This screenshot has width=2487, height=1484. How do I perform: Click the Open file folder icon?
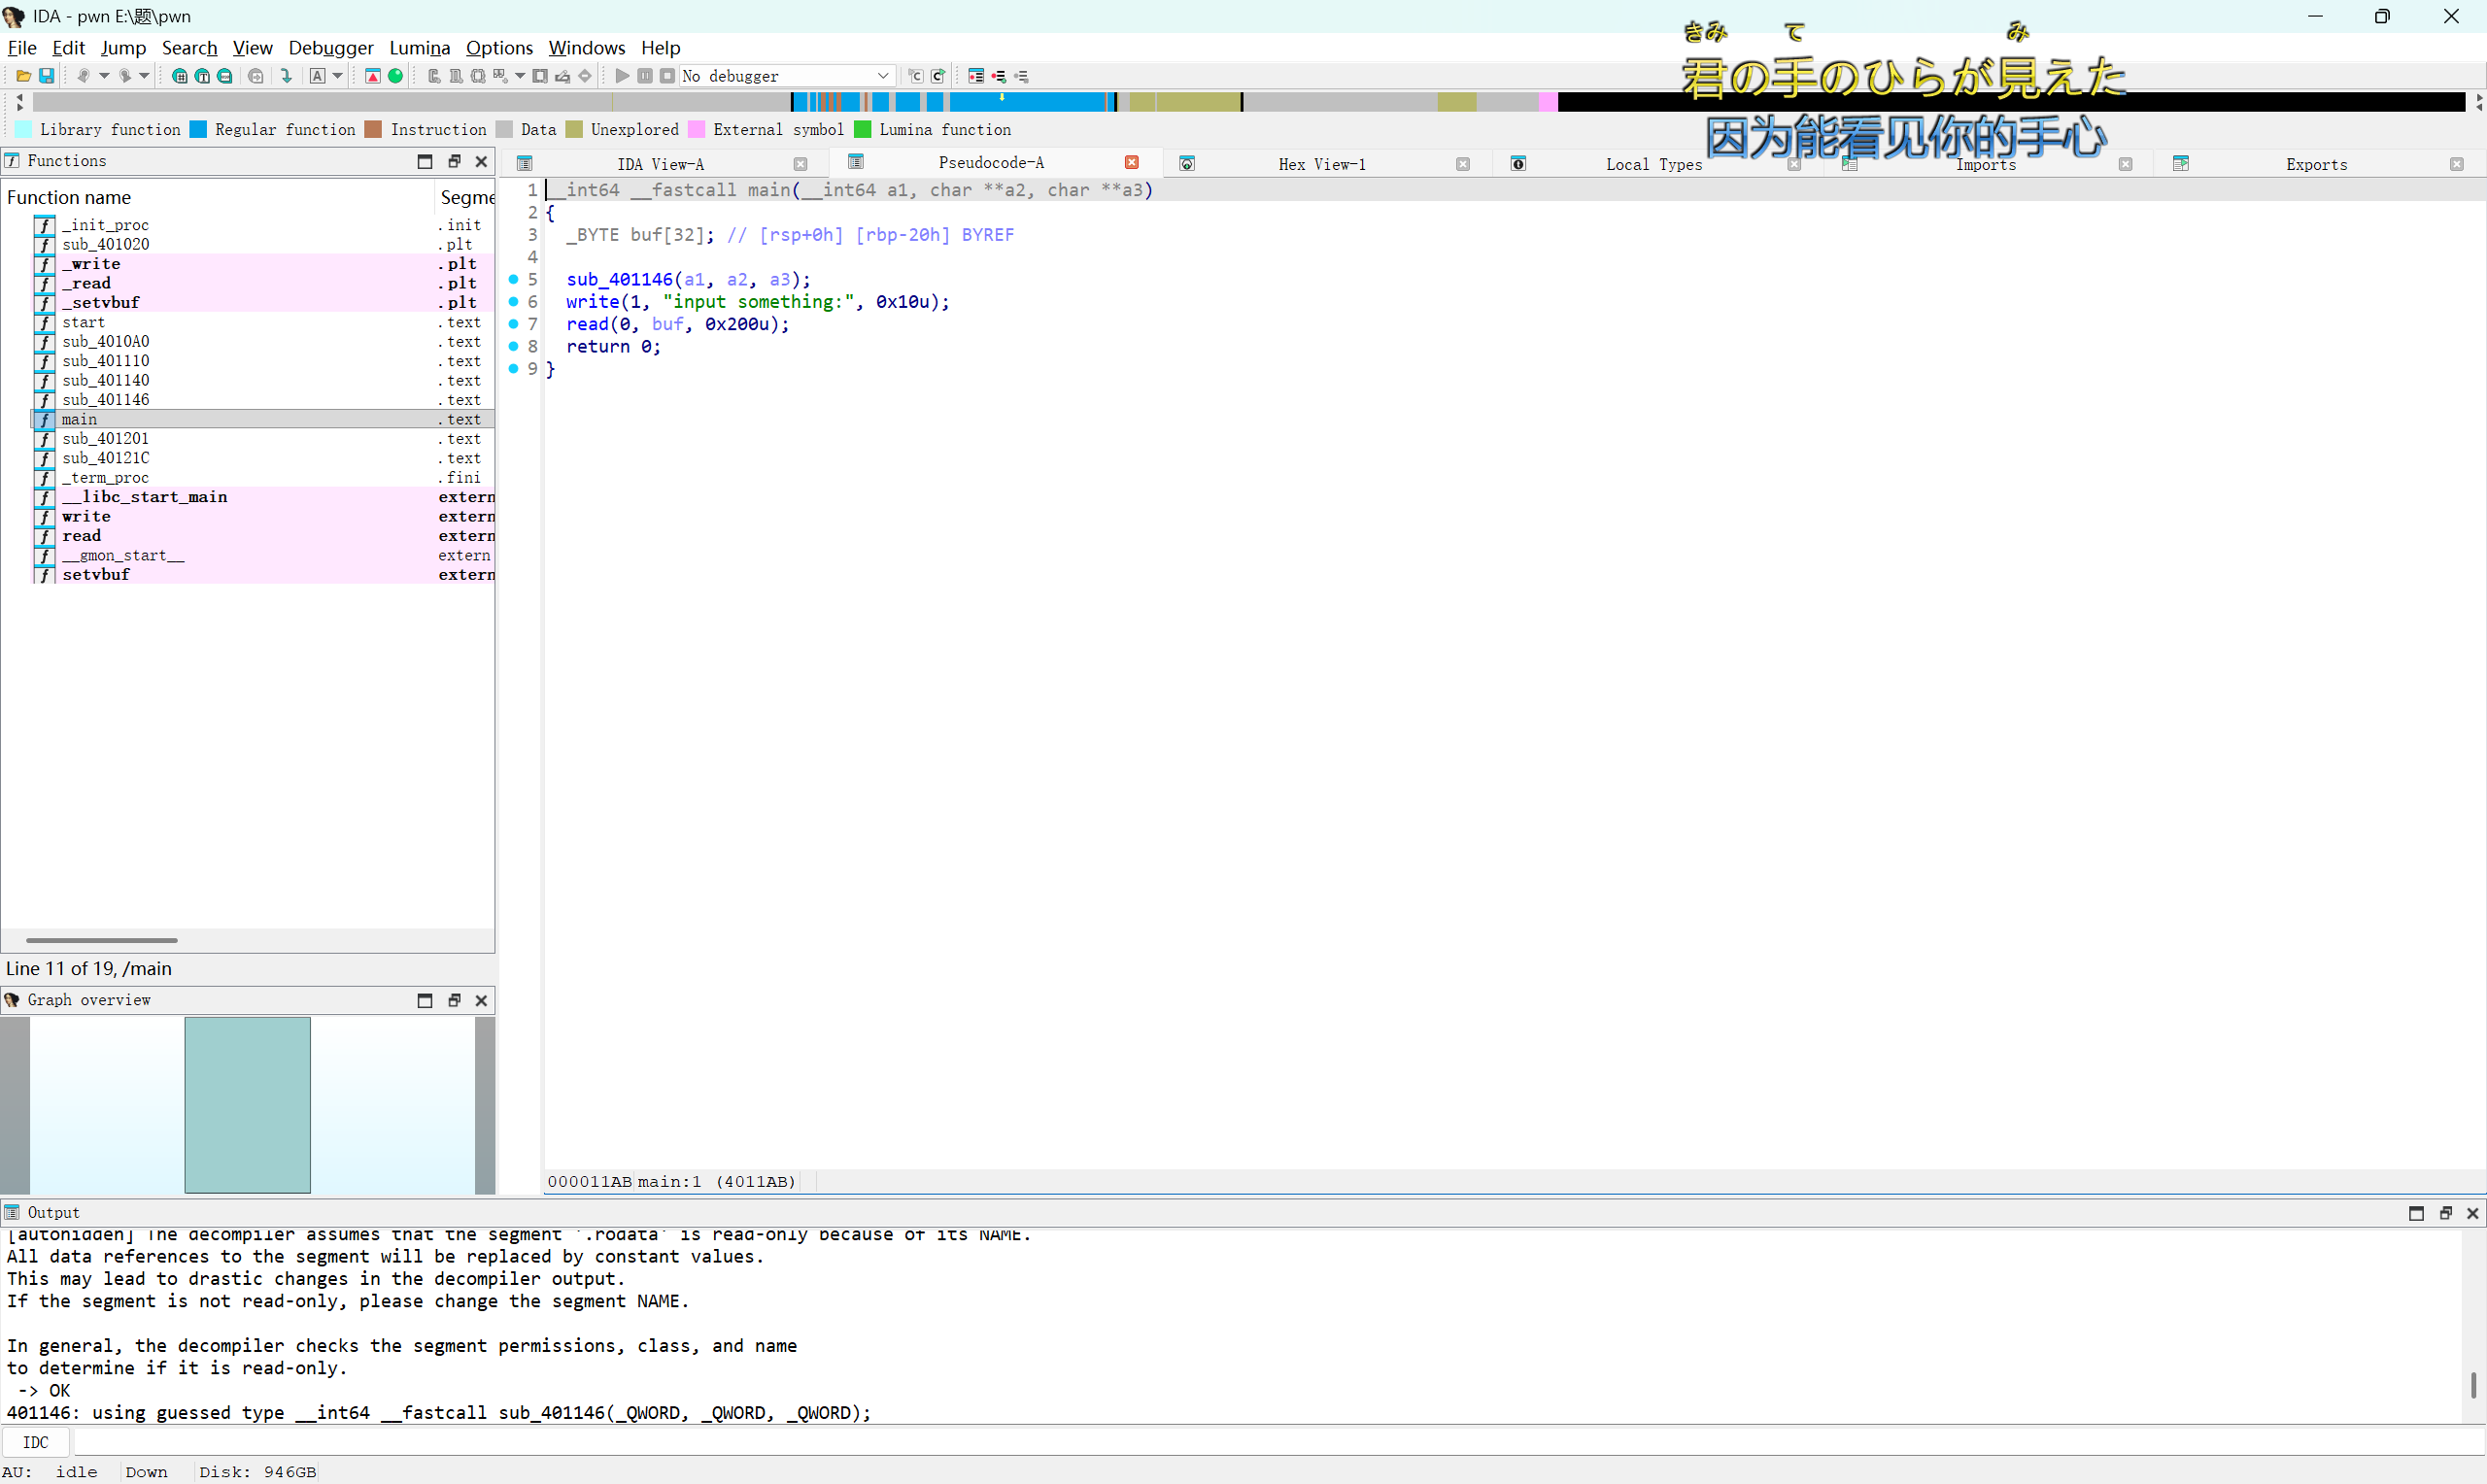click(23, 76)
